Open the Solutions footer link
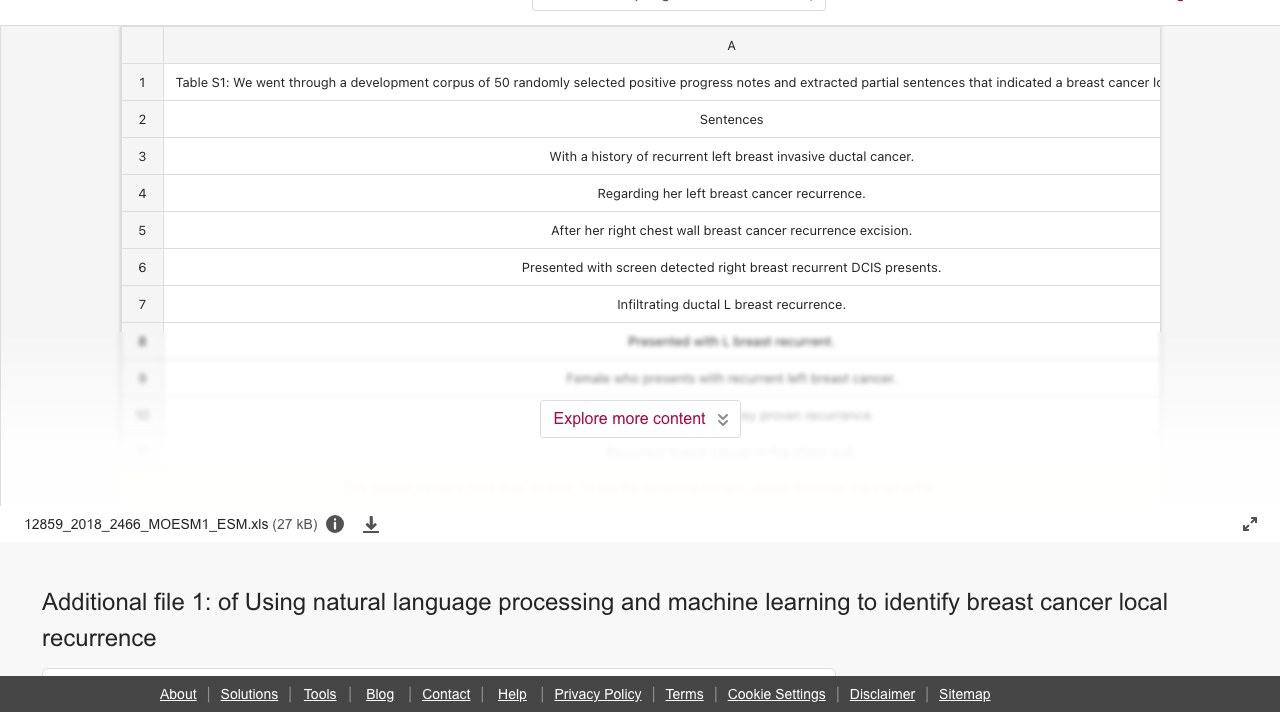Image resolution: width=1280 pixels, height=720 pixels. tap(249, 694)
